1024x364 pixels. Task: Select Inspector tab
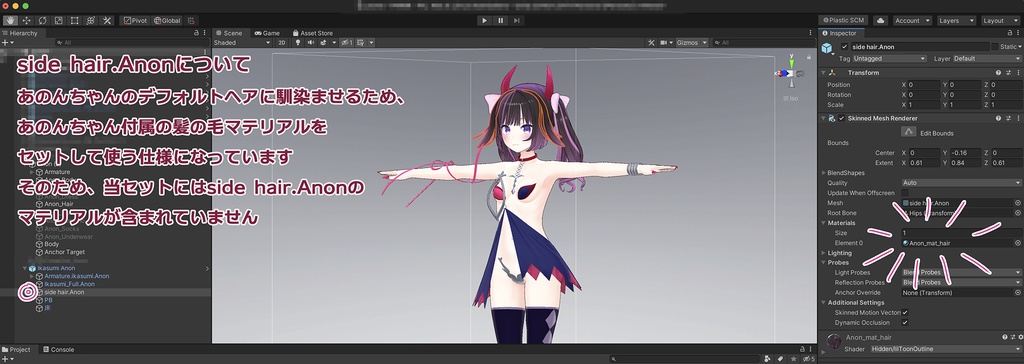click(842, 33)
